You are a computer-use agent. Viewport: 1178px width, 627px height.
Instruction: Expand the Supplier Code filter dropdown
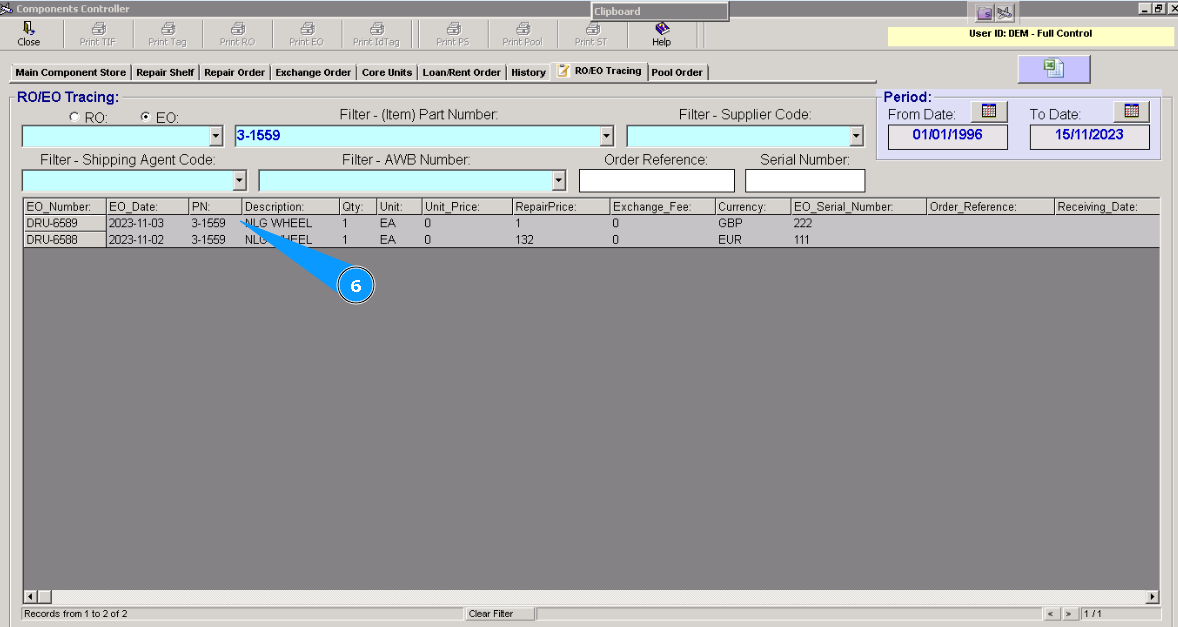coord(856,136)
